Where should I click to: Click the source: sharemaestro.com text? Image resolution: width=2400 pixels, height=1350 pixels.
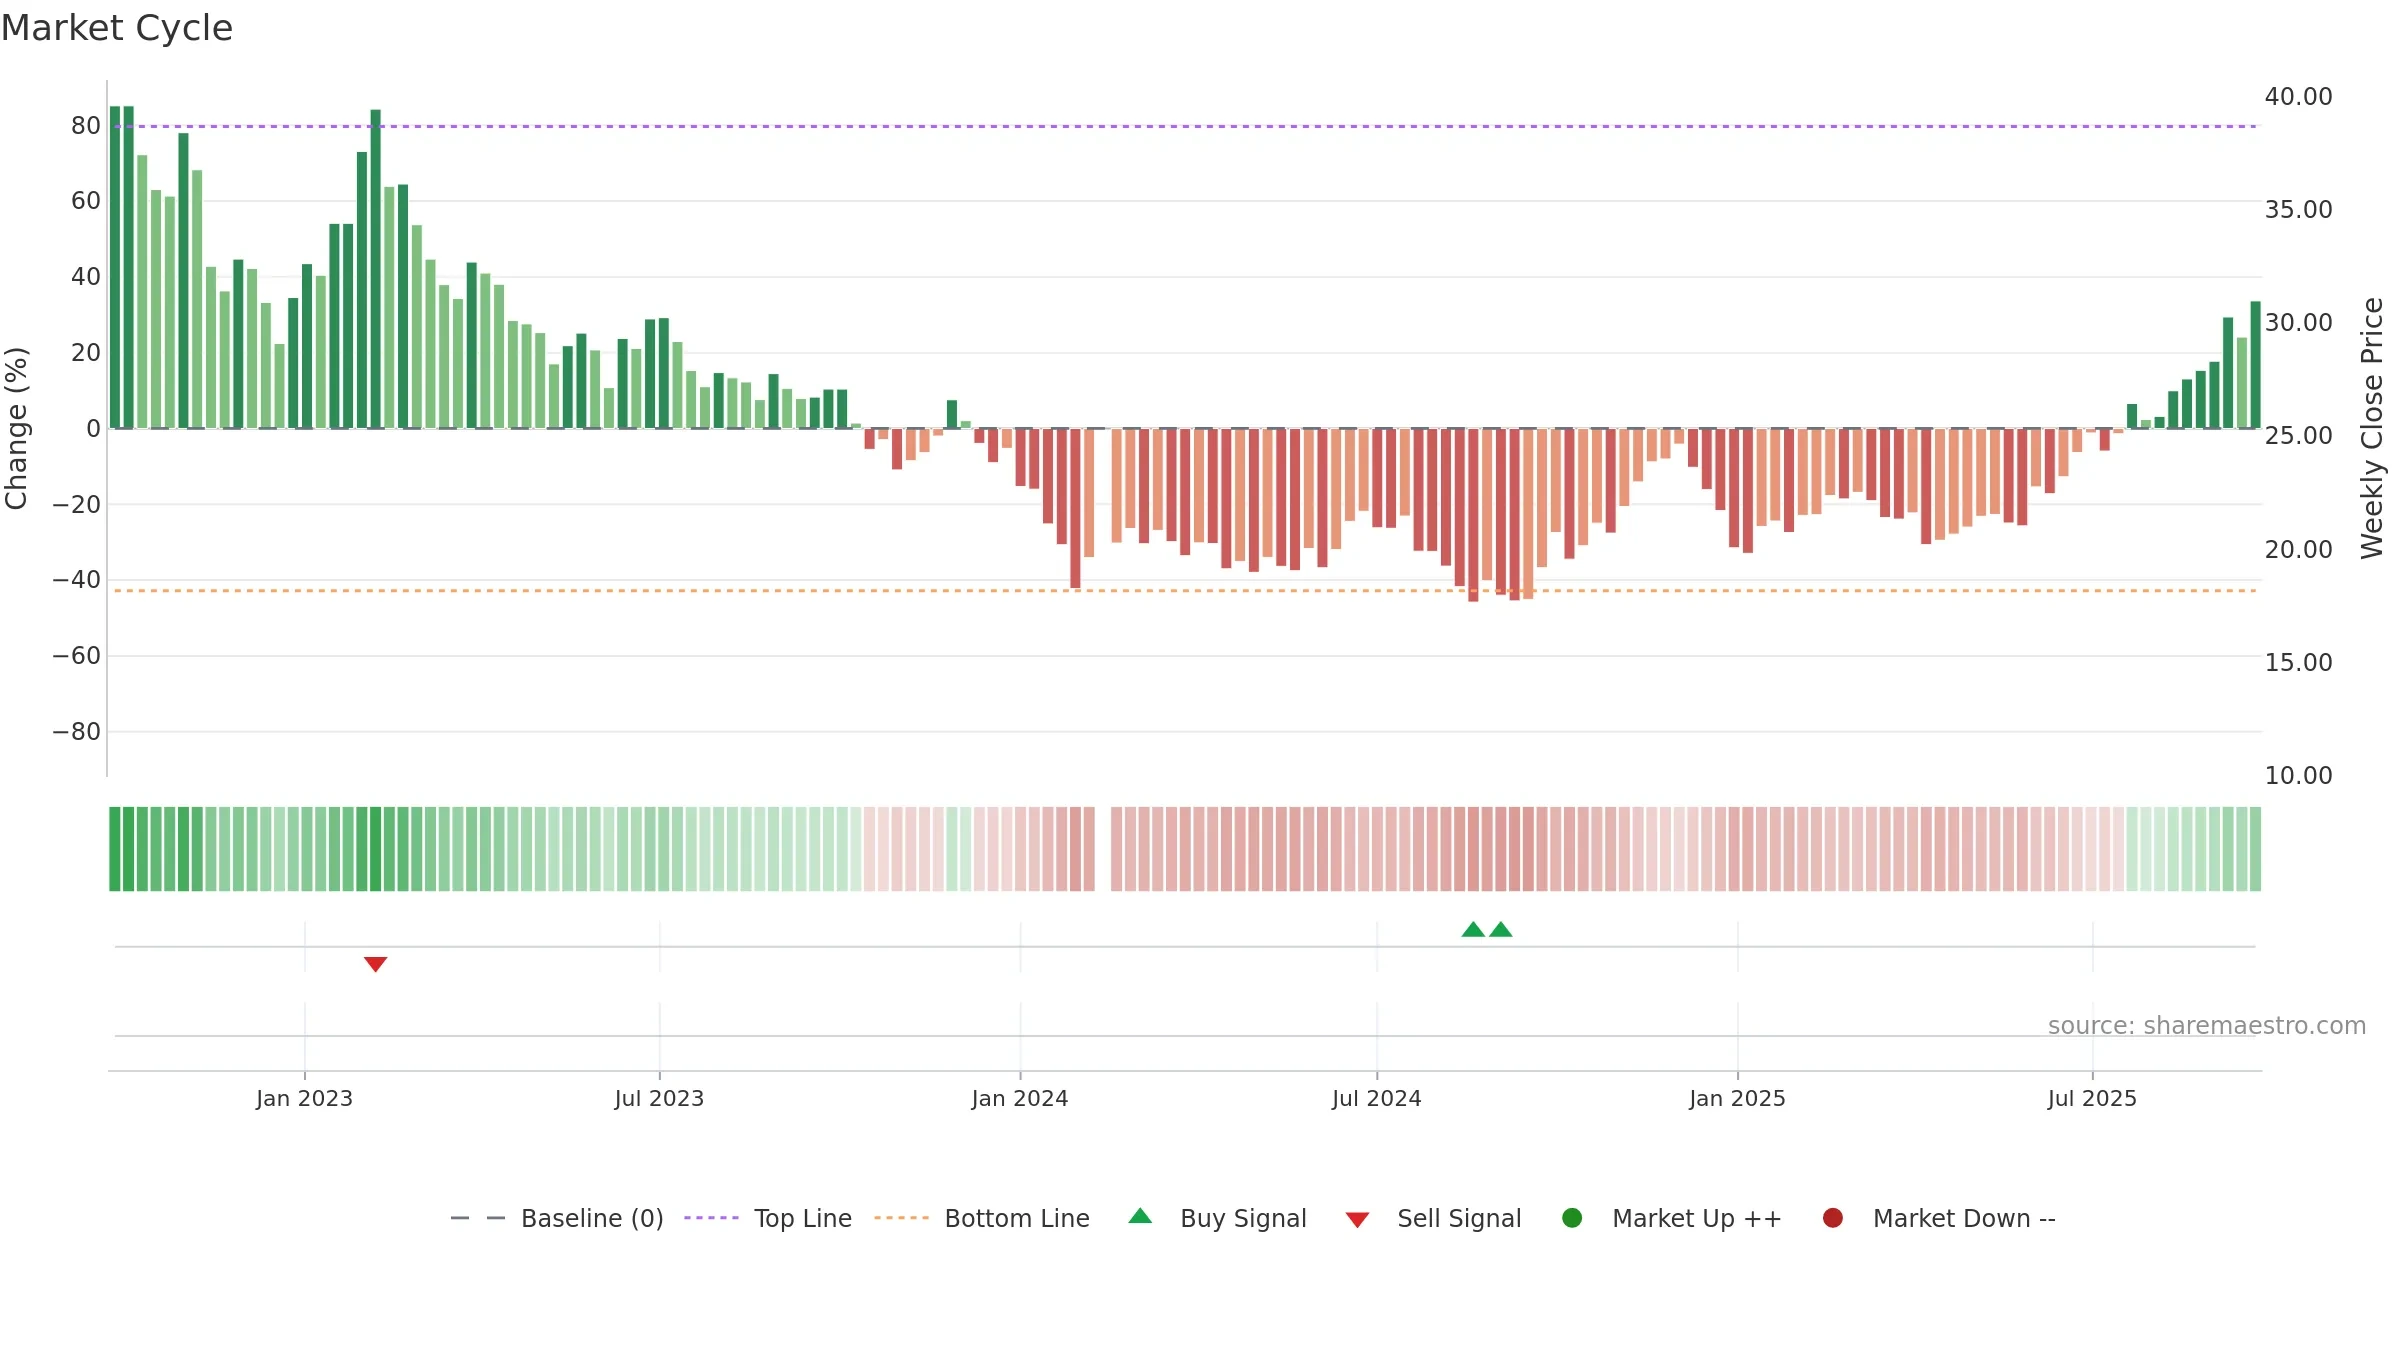coord(2207,1026)
